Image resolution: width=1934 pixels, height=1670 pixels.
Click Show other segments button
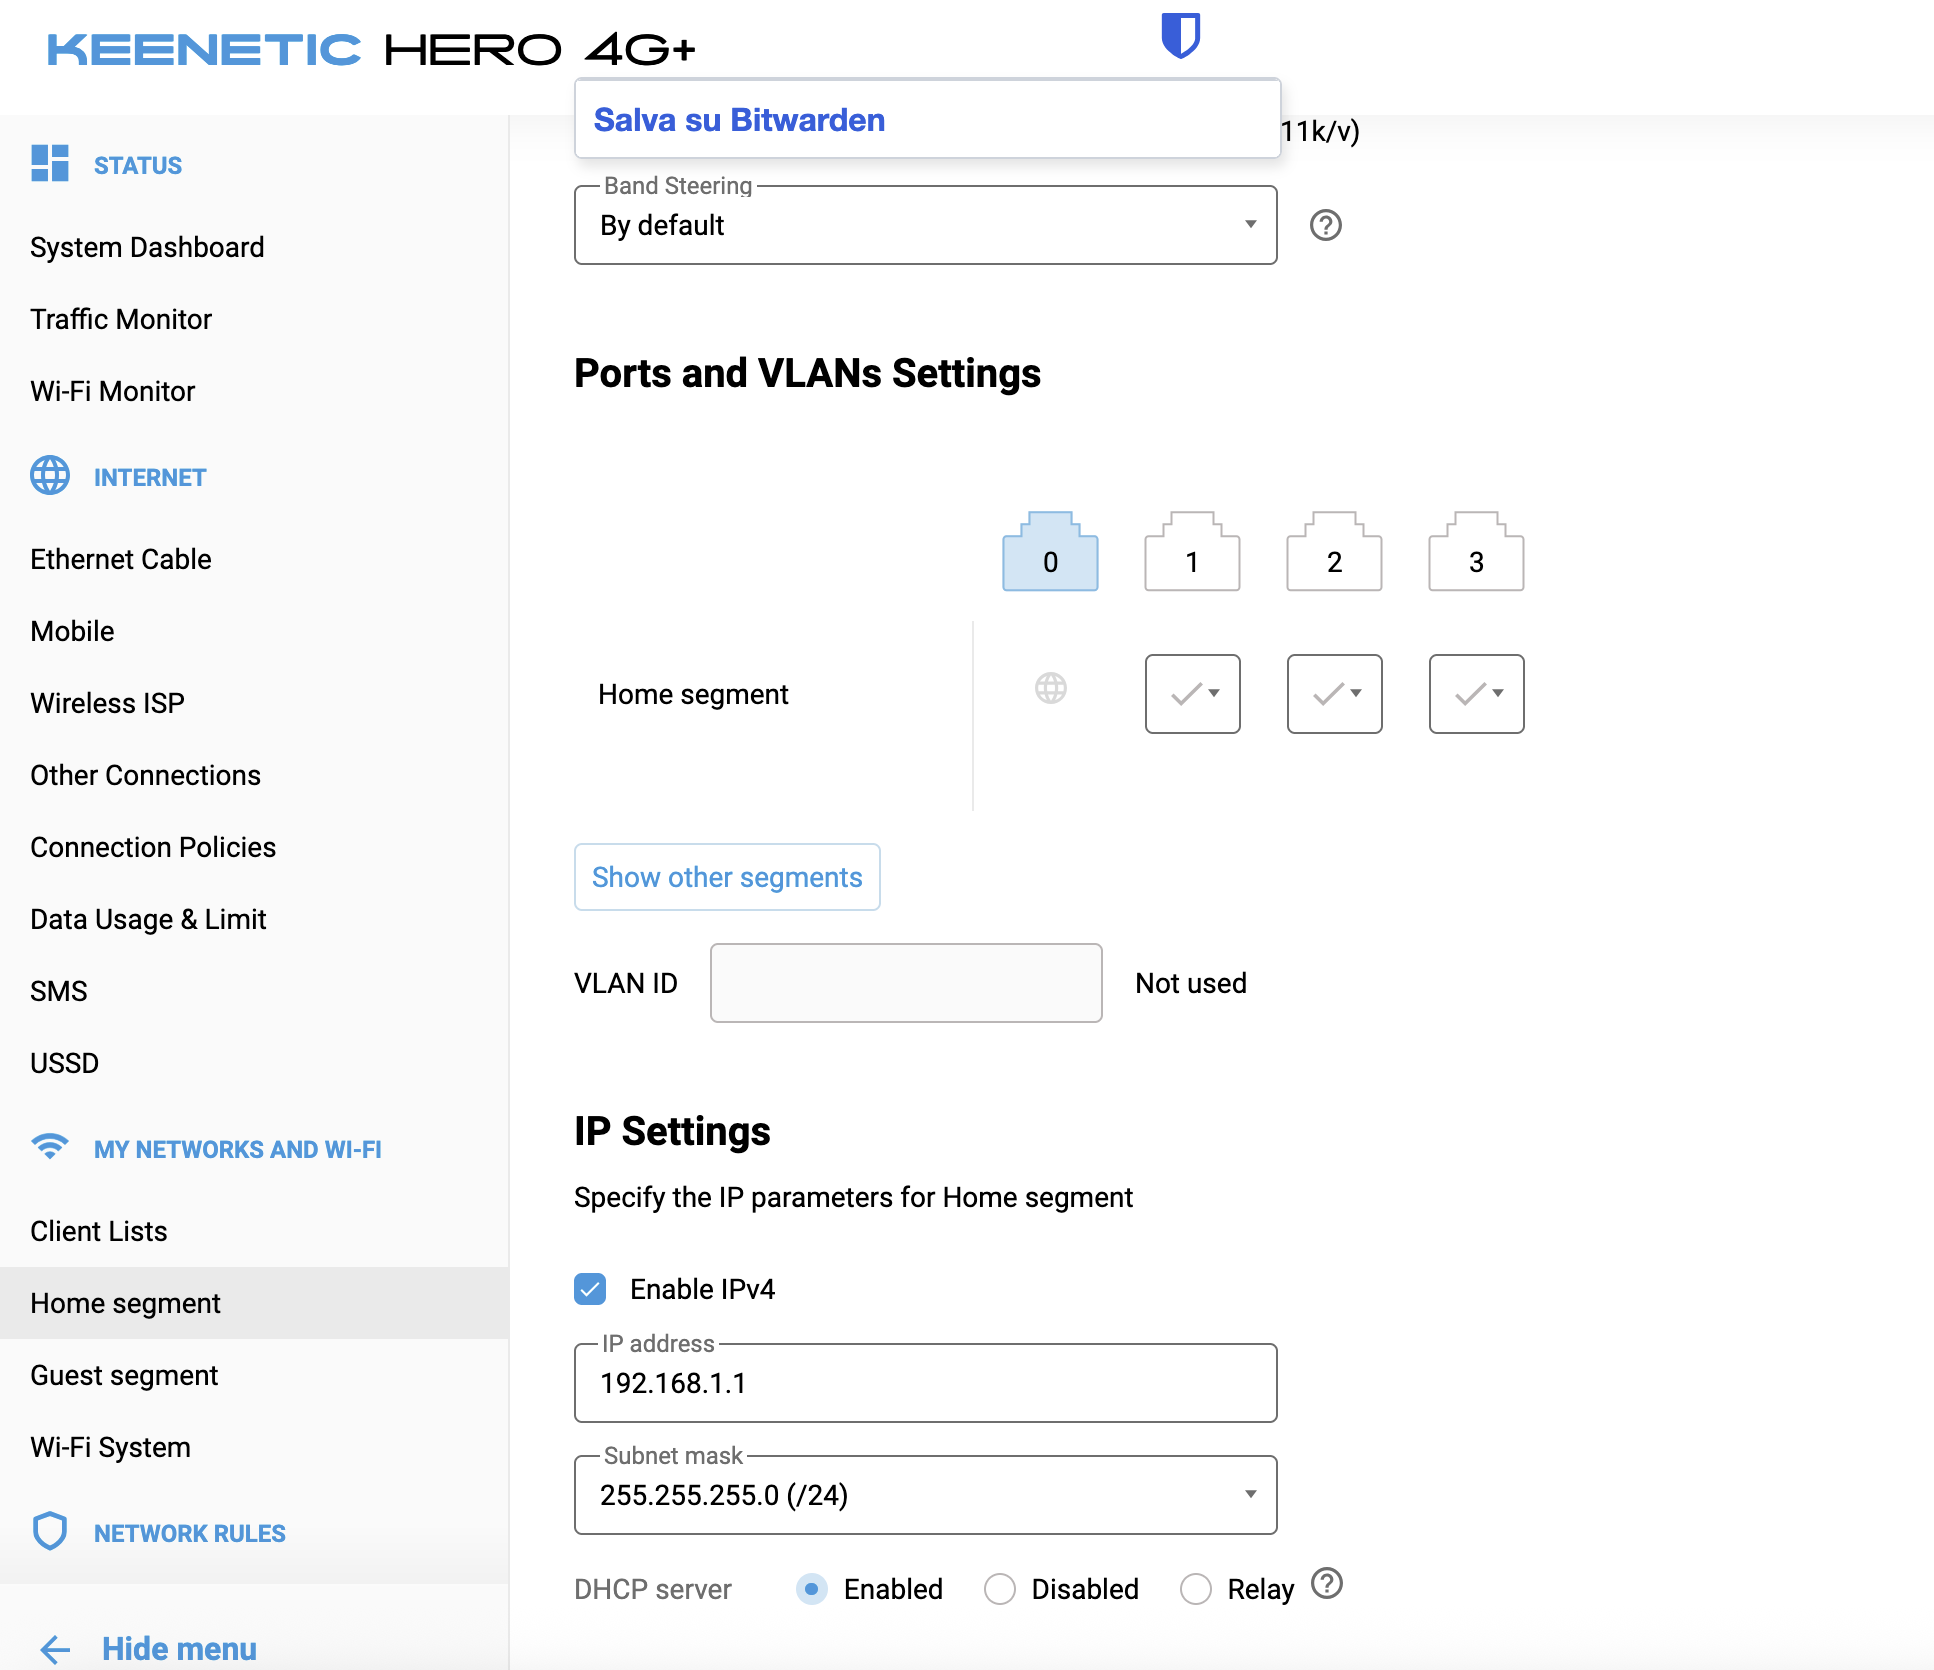click(727, 877)
